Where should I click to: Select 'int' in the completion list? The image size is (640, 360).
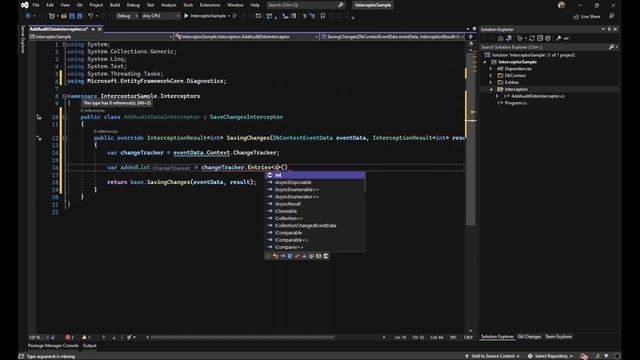[x=315, y=175]
